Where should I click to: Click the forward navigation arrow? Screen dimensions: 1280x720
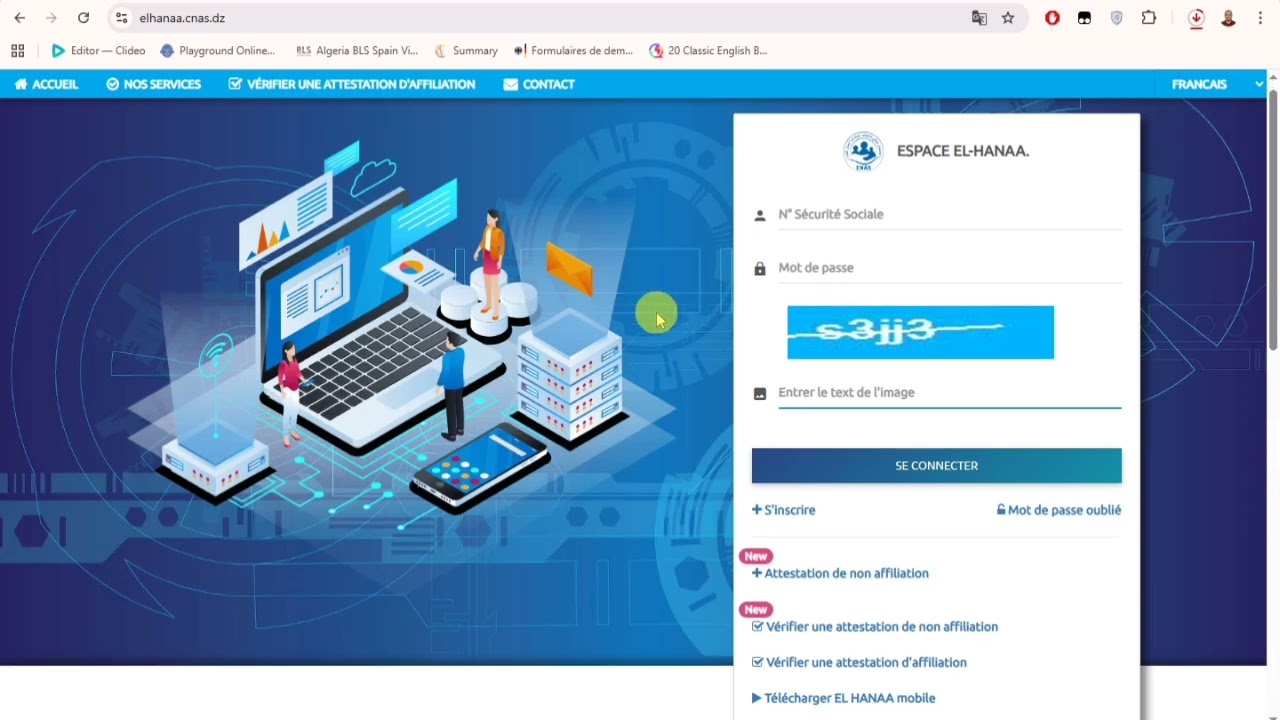(x=52, y=18)
